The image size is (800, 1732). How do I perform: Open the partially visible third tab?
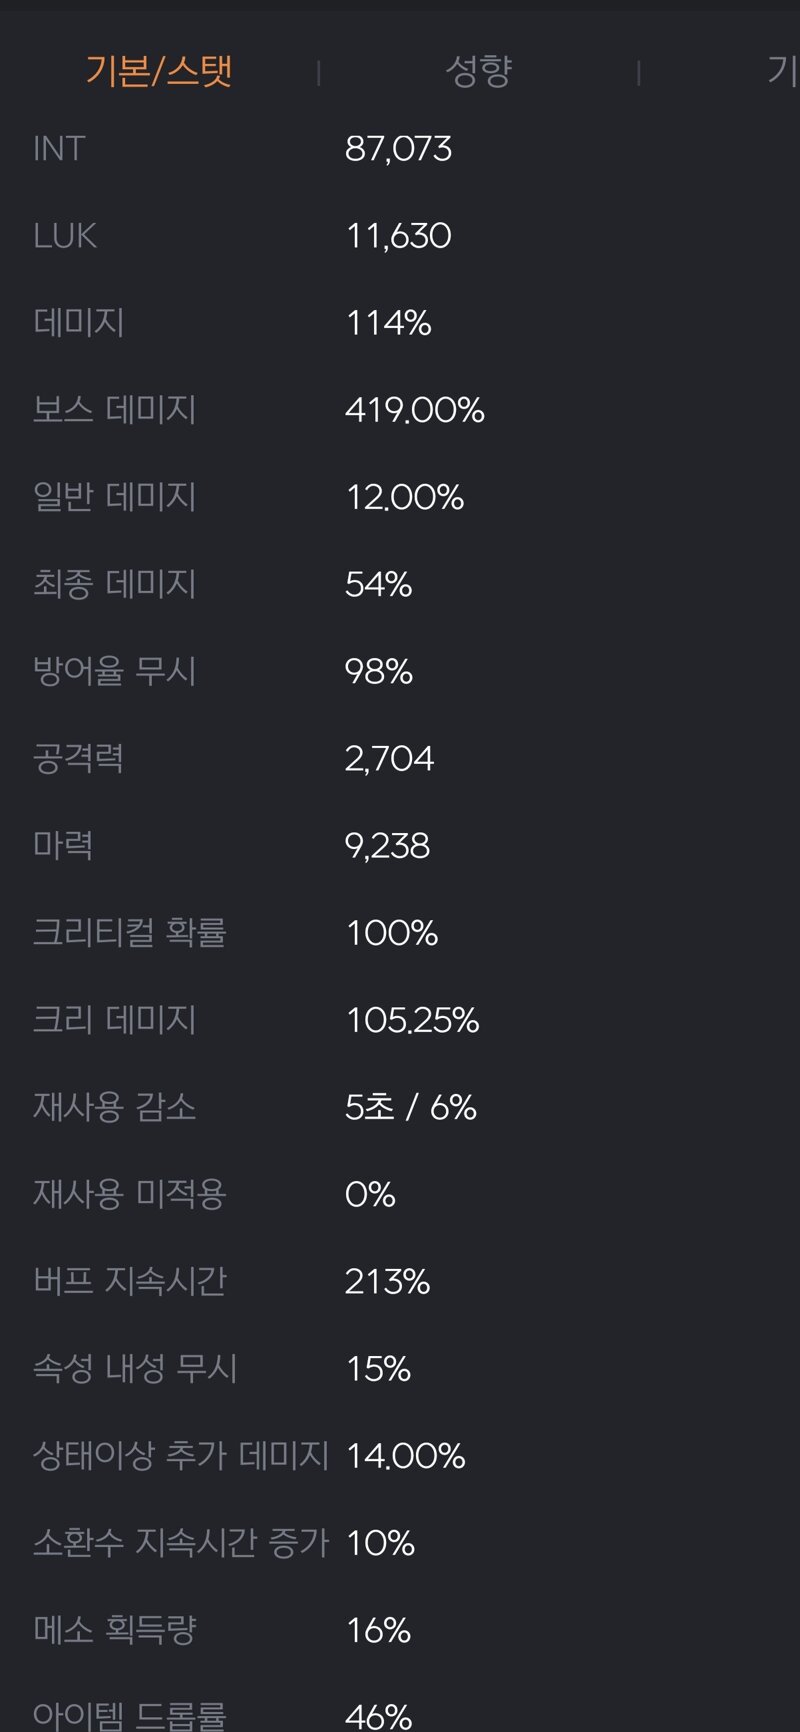coord(782,71)
